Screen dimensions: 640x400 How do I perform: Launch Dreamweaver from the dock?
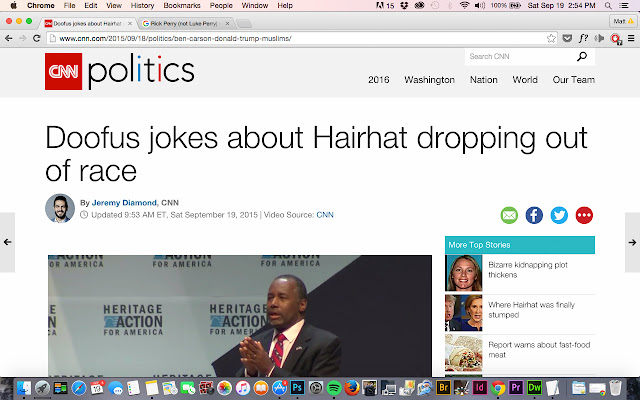pyautogui.click(x=534, y=387)
